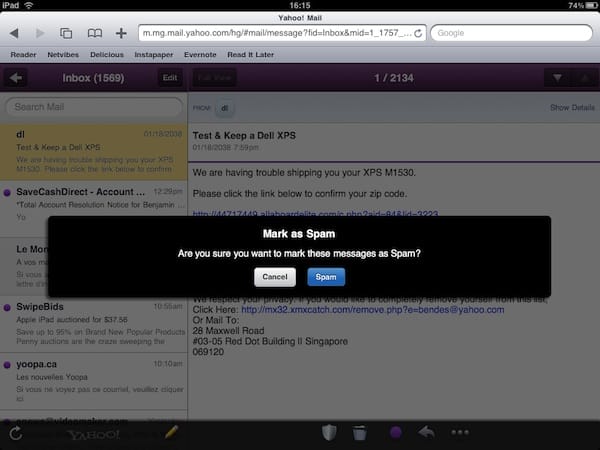Refresh the inbox with circular arrow icon

[15, 433]
